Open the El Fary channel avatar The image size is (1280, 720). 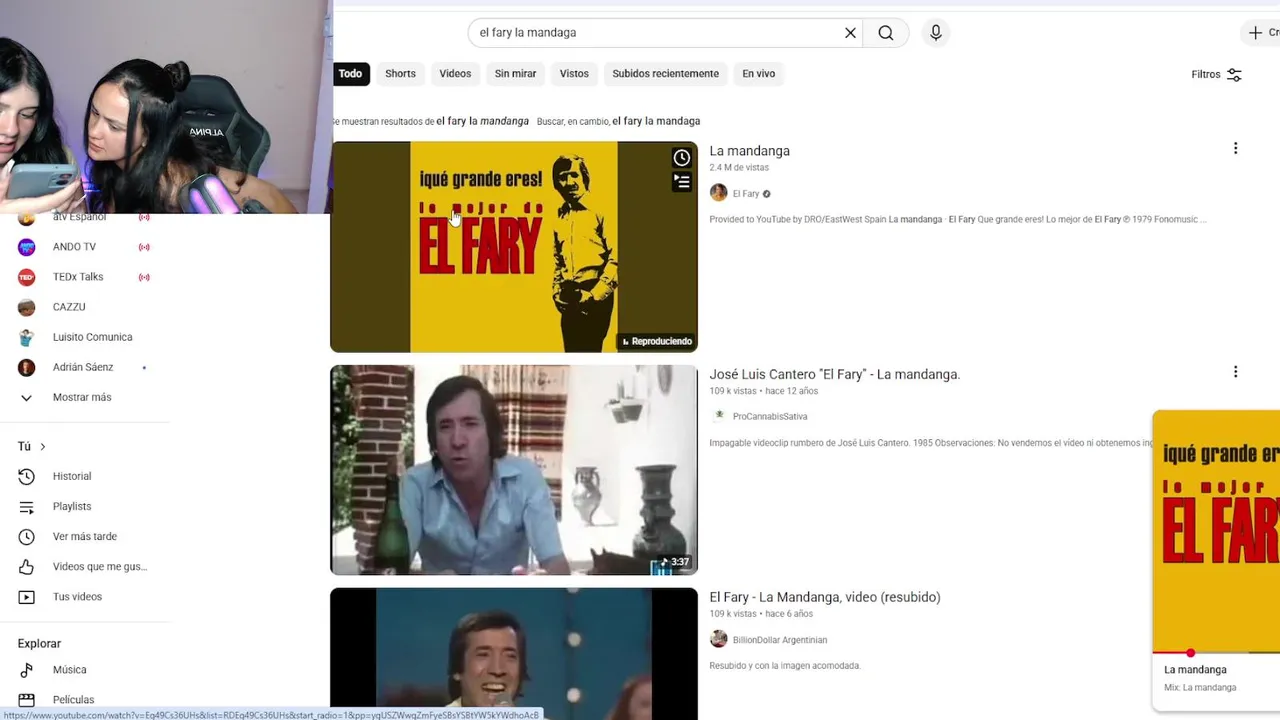click(x=718, y=193)
